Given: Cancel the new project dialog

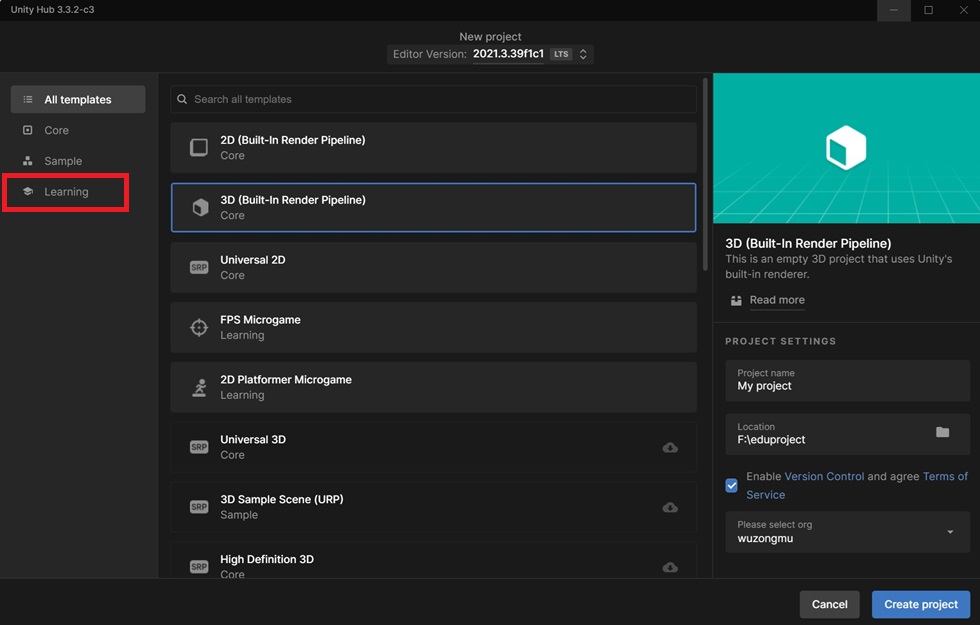Looking at the screenshot, I should tap(829, 604).
